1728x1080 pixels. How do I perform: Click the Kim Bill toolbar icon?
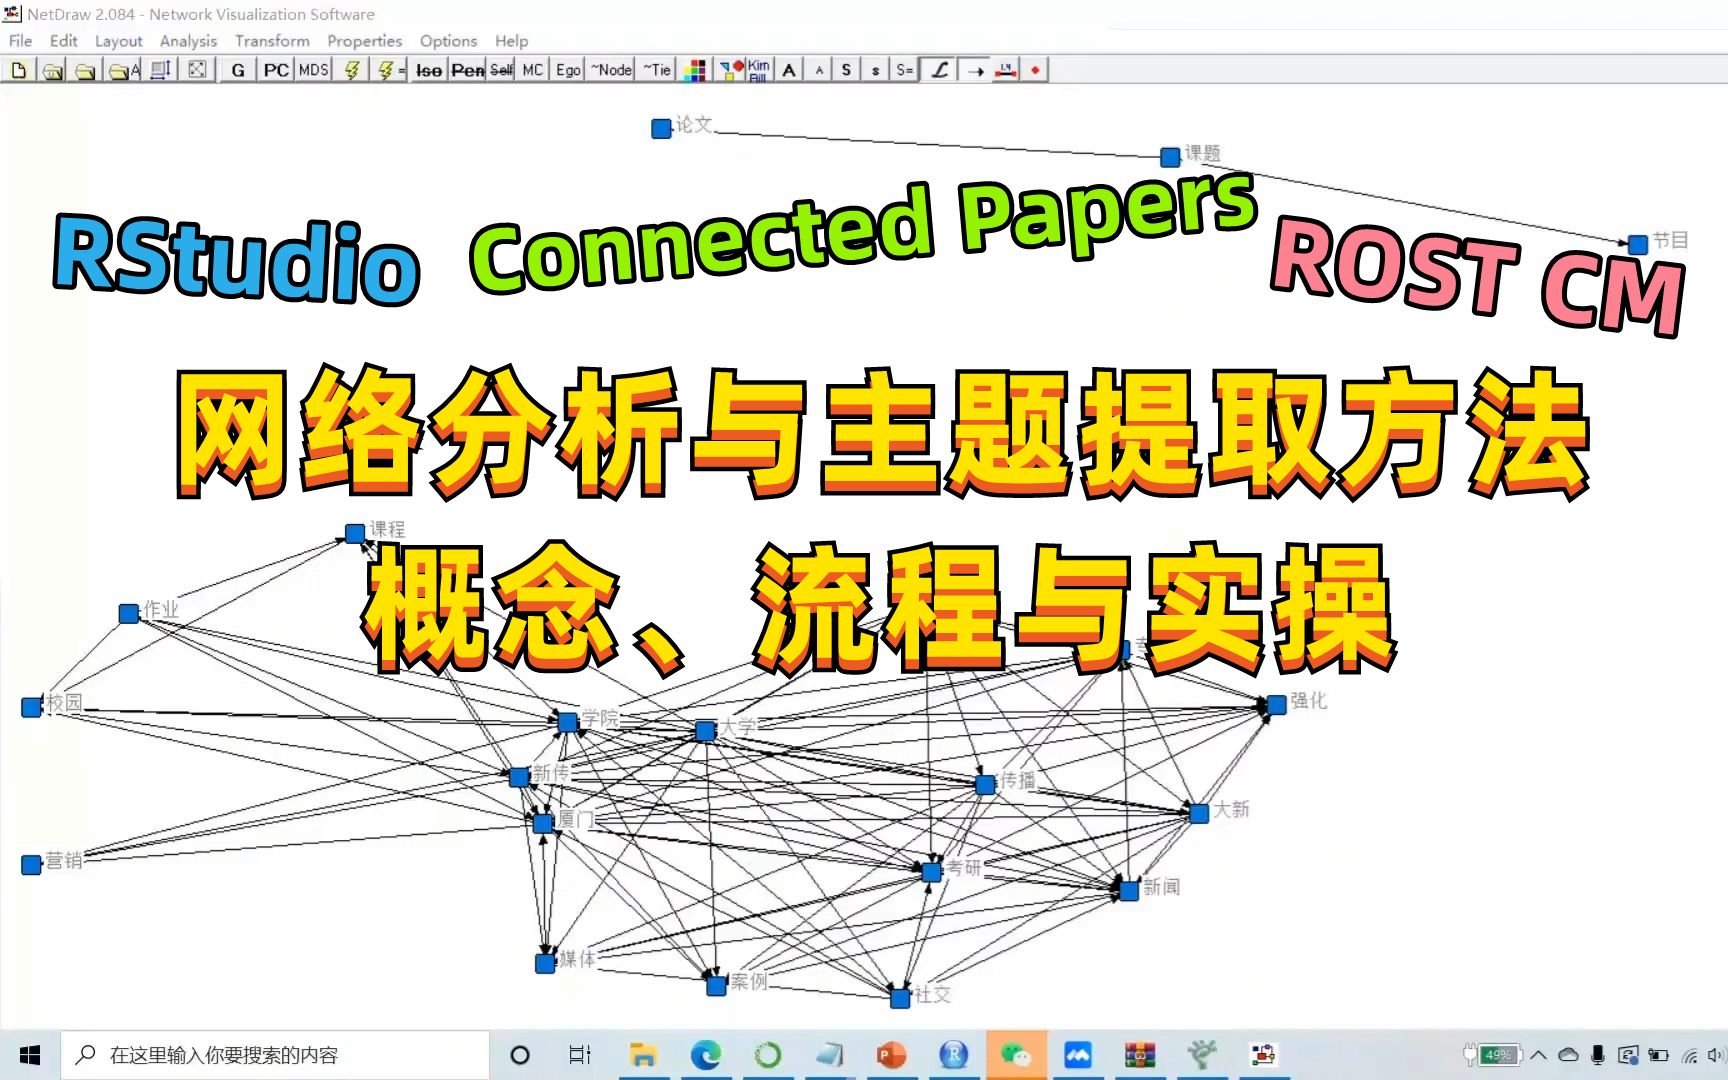pyautogui.click(x=759, y=70)
